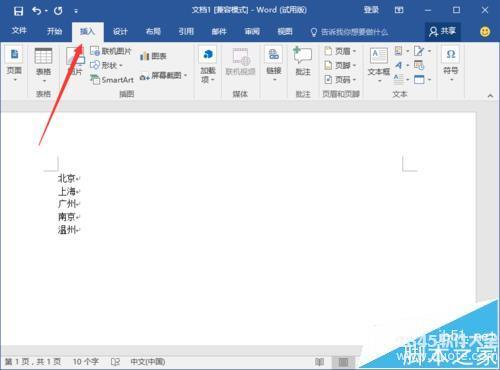Switch to the View (视图) tab
The width and height of the screenshot is (500, 370).
[285, 32]
